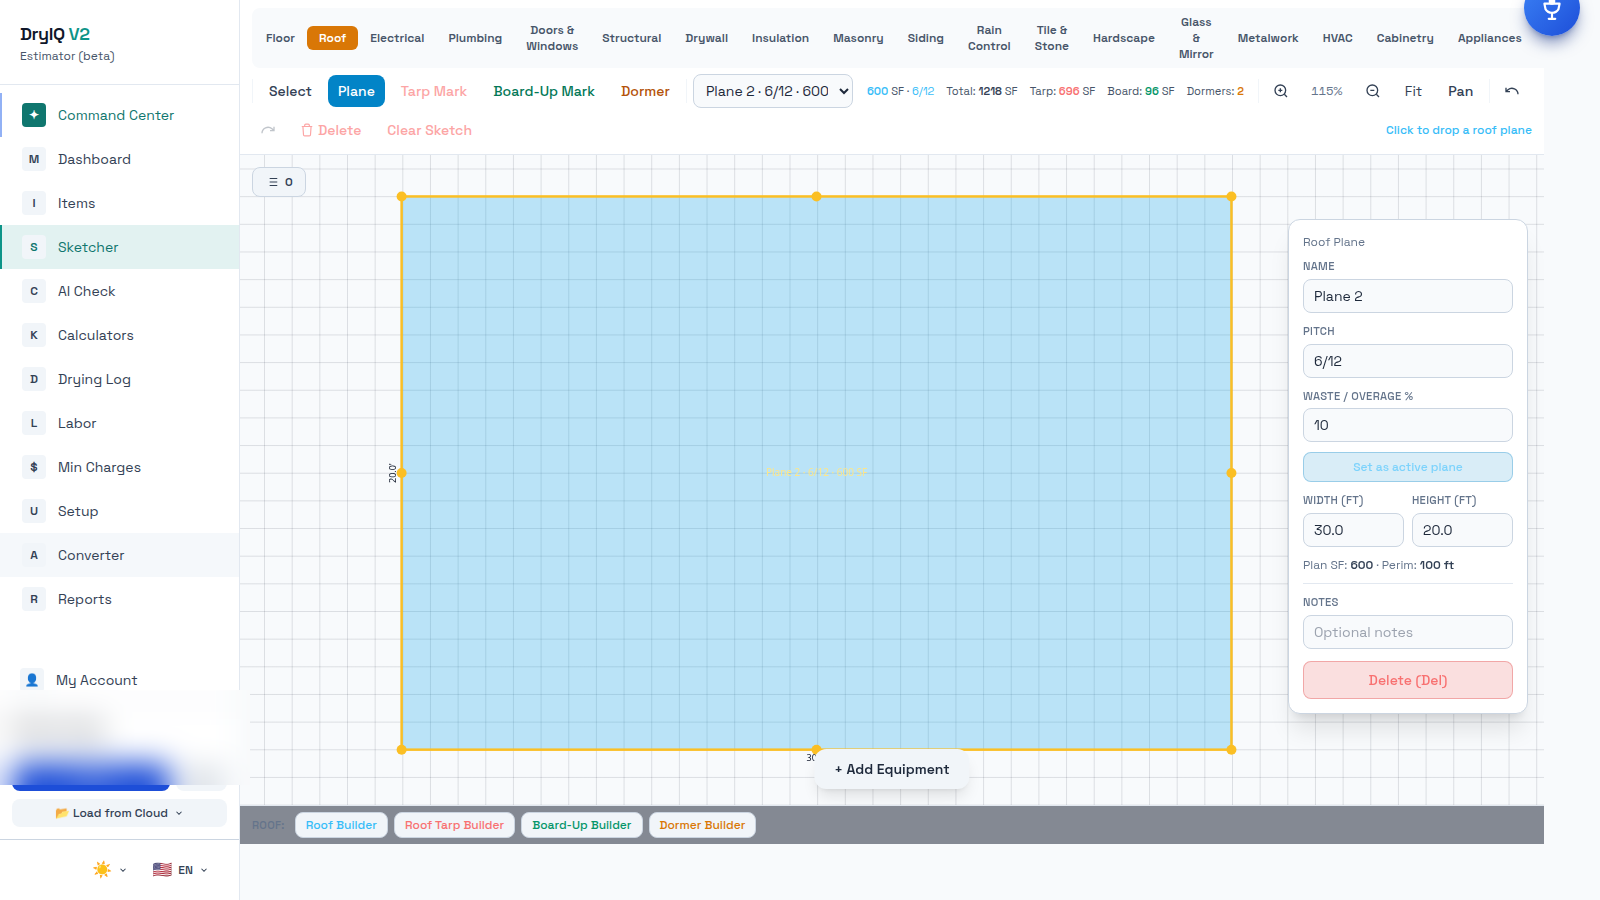Go to the Labor page

[120, 423]
